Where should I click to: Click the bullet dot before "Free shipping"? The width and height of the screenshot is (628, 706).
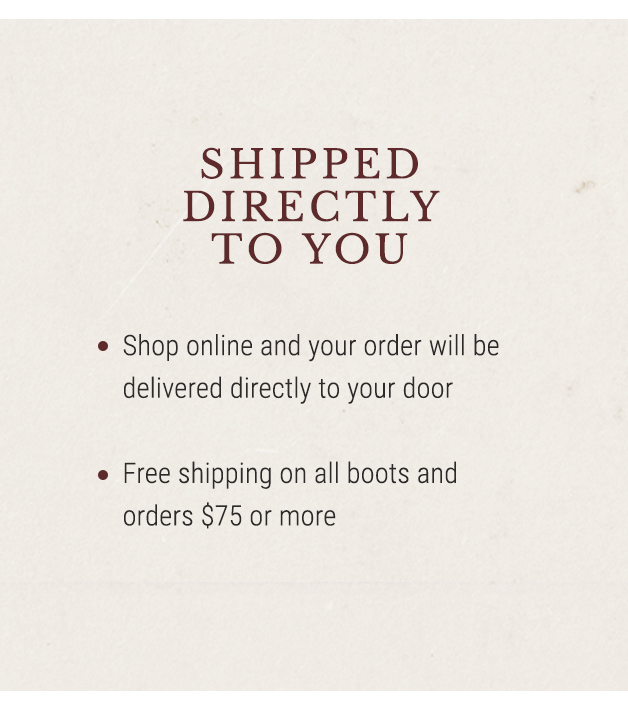coord(103,475)
